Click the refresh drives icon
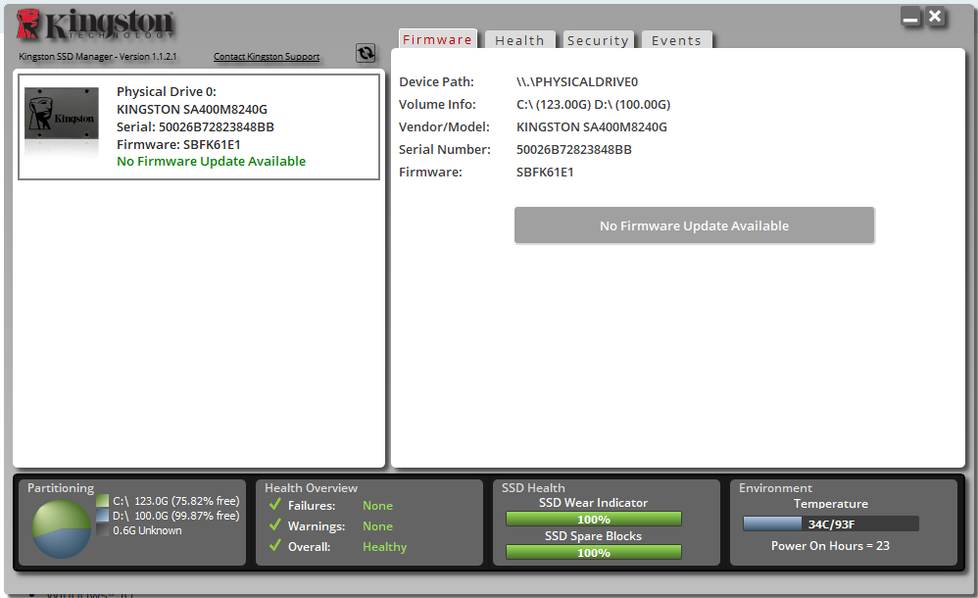978x598 pixels. coord(365,54)
